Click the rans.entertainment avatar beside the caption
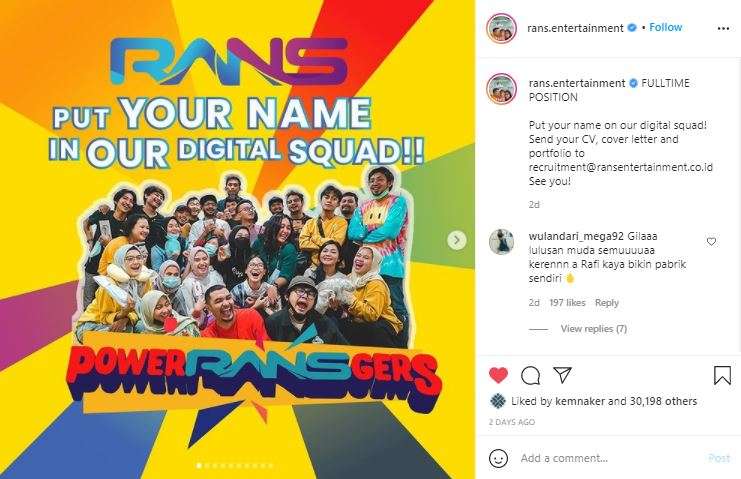 [x=501, y=88]
